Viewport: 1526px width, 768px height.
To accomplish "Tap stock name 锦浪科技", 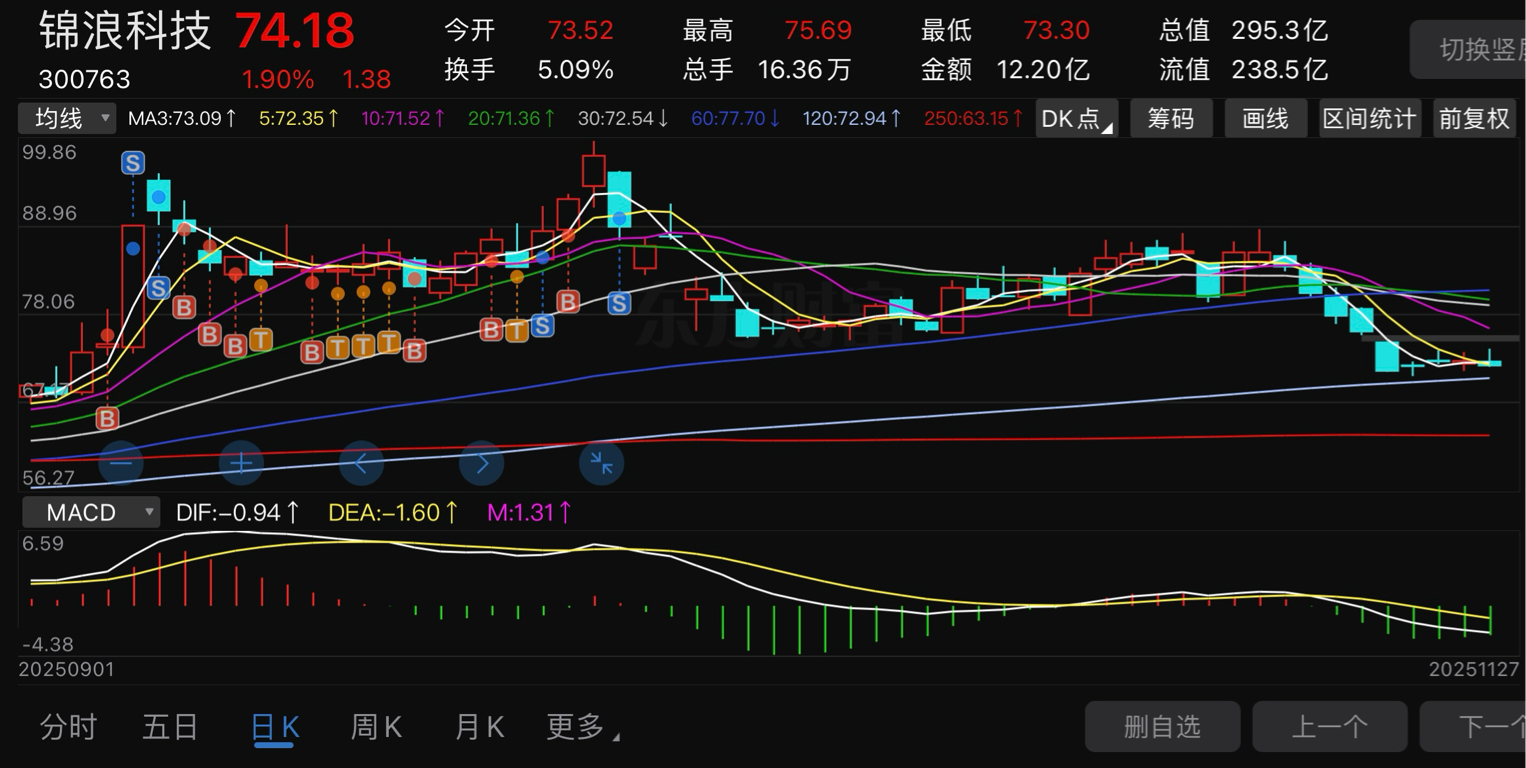I will coord(126,31).
